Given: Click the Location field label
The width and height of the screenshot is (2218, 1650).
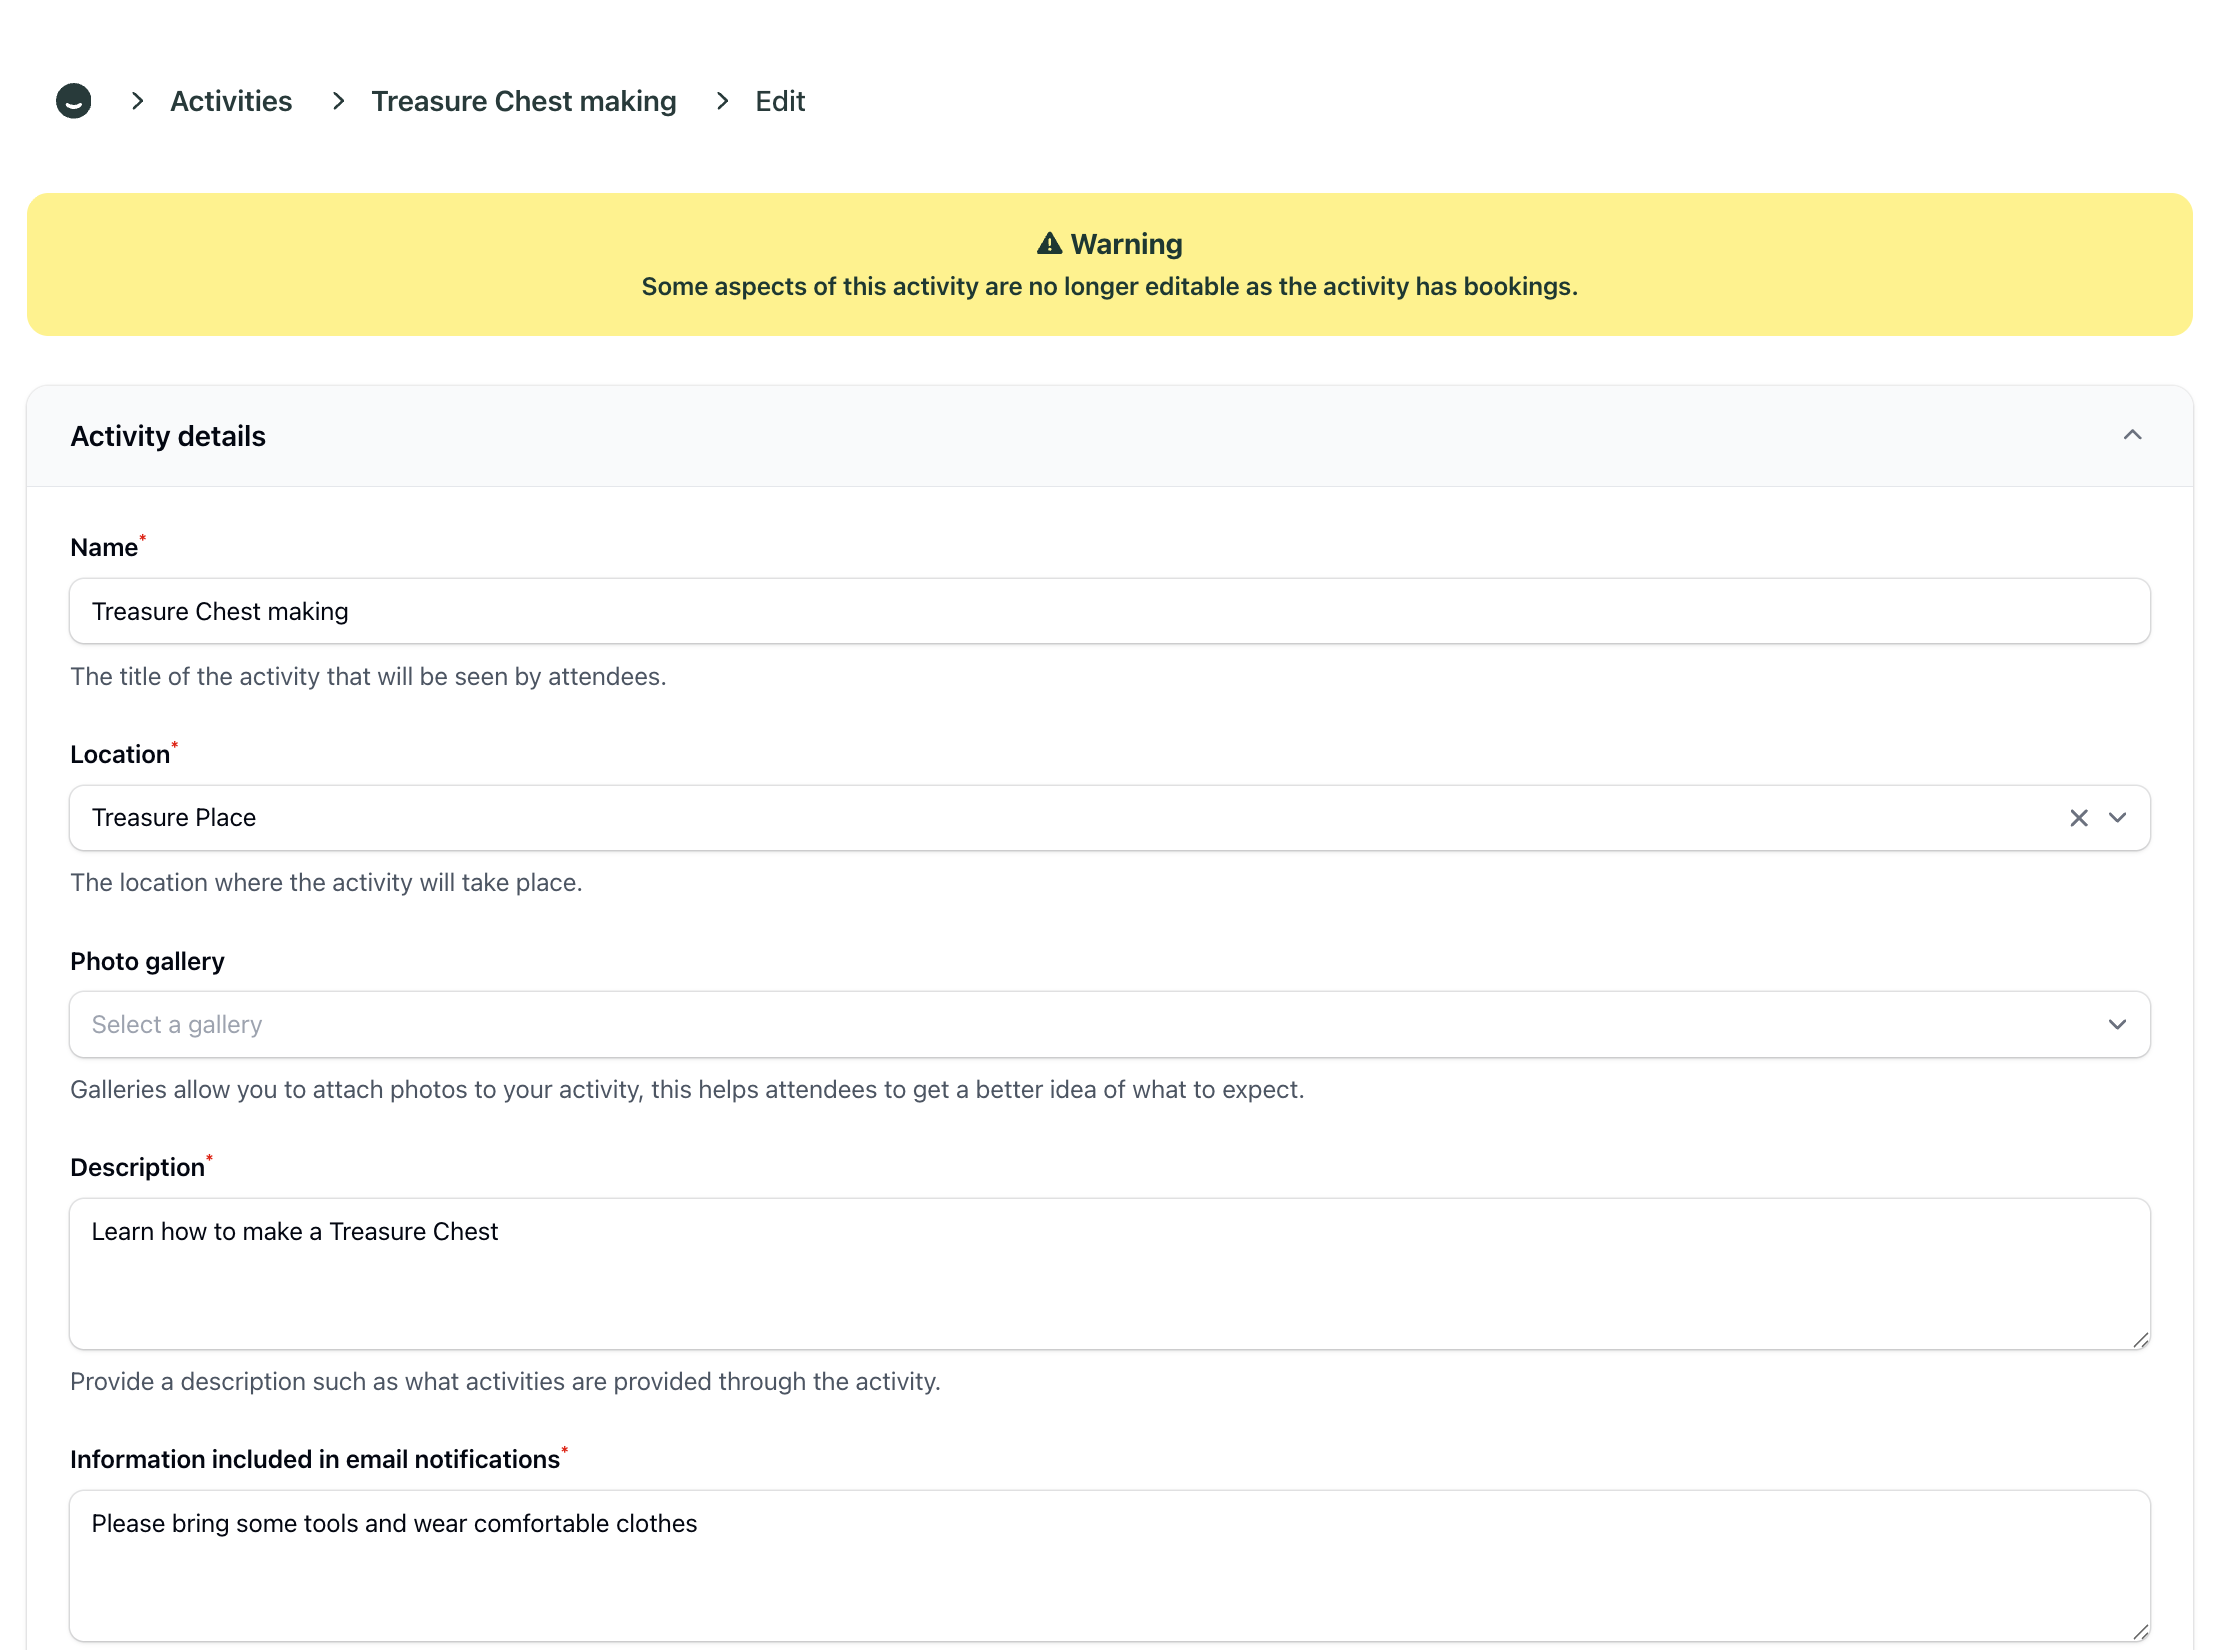Looking at the screenshot, I should tap(120, 754).
